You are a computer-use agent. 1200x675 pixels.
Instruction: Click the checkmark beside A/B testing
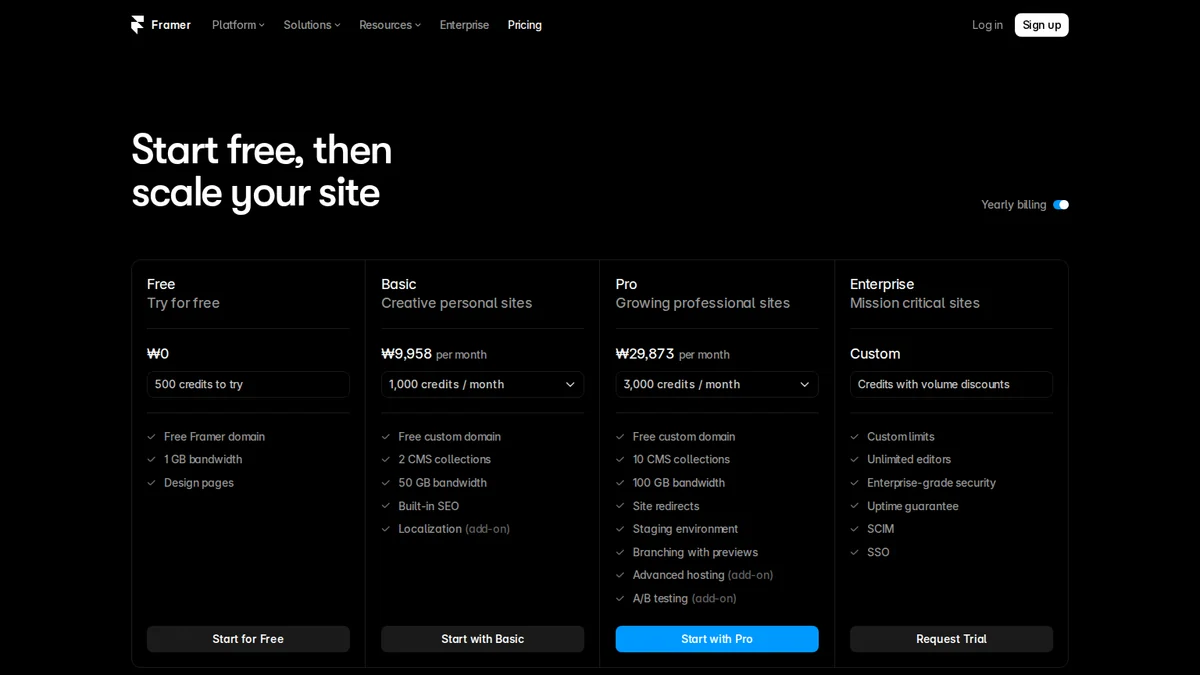pos(620,598)
